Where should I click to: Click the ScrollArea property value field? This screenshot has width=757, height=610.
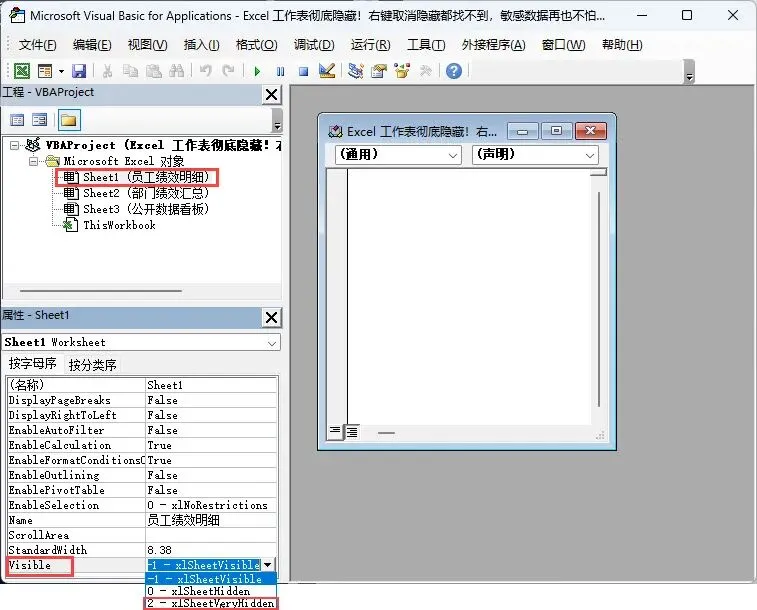211,535
